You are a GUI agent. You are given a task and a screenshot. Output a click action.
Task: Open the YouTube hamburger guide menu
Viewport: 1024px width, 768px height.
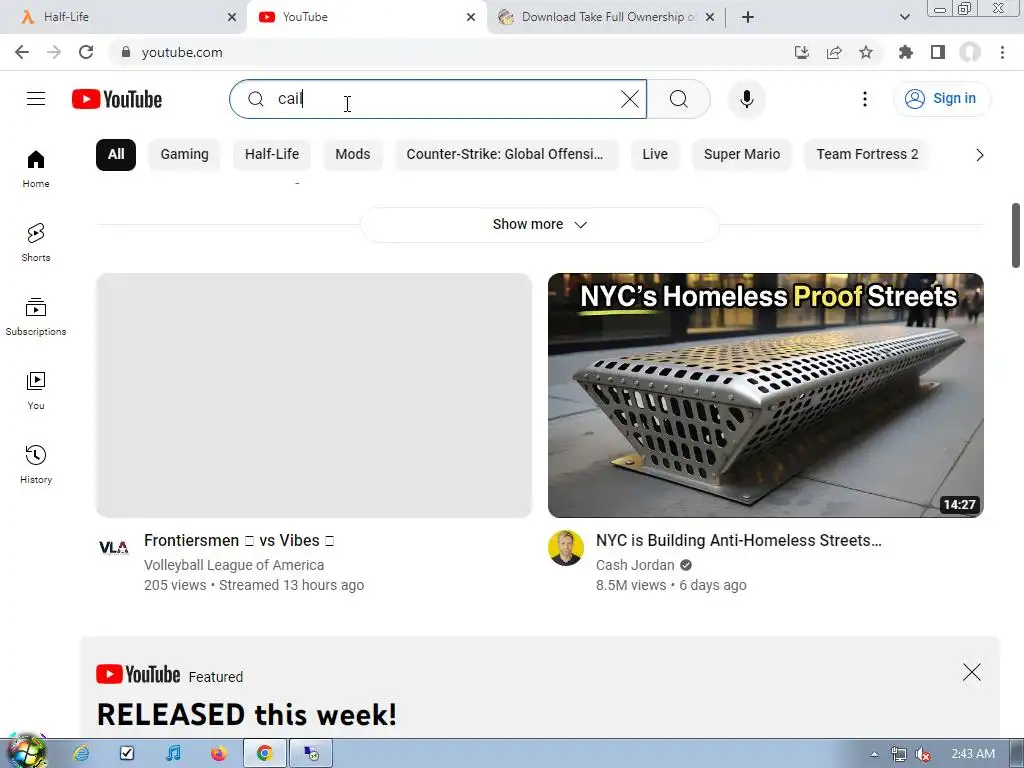point(36,99)
